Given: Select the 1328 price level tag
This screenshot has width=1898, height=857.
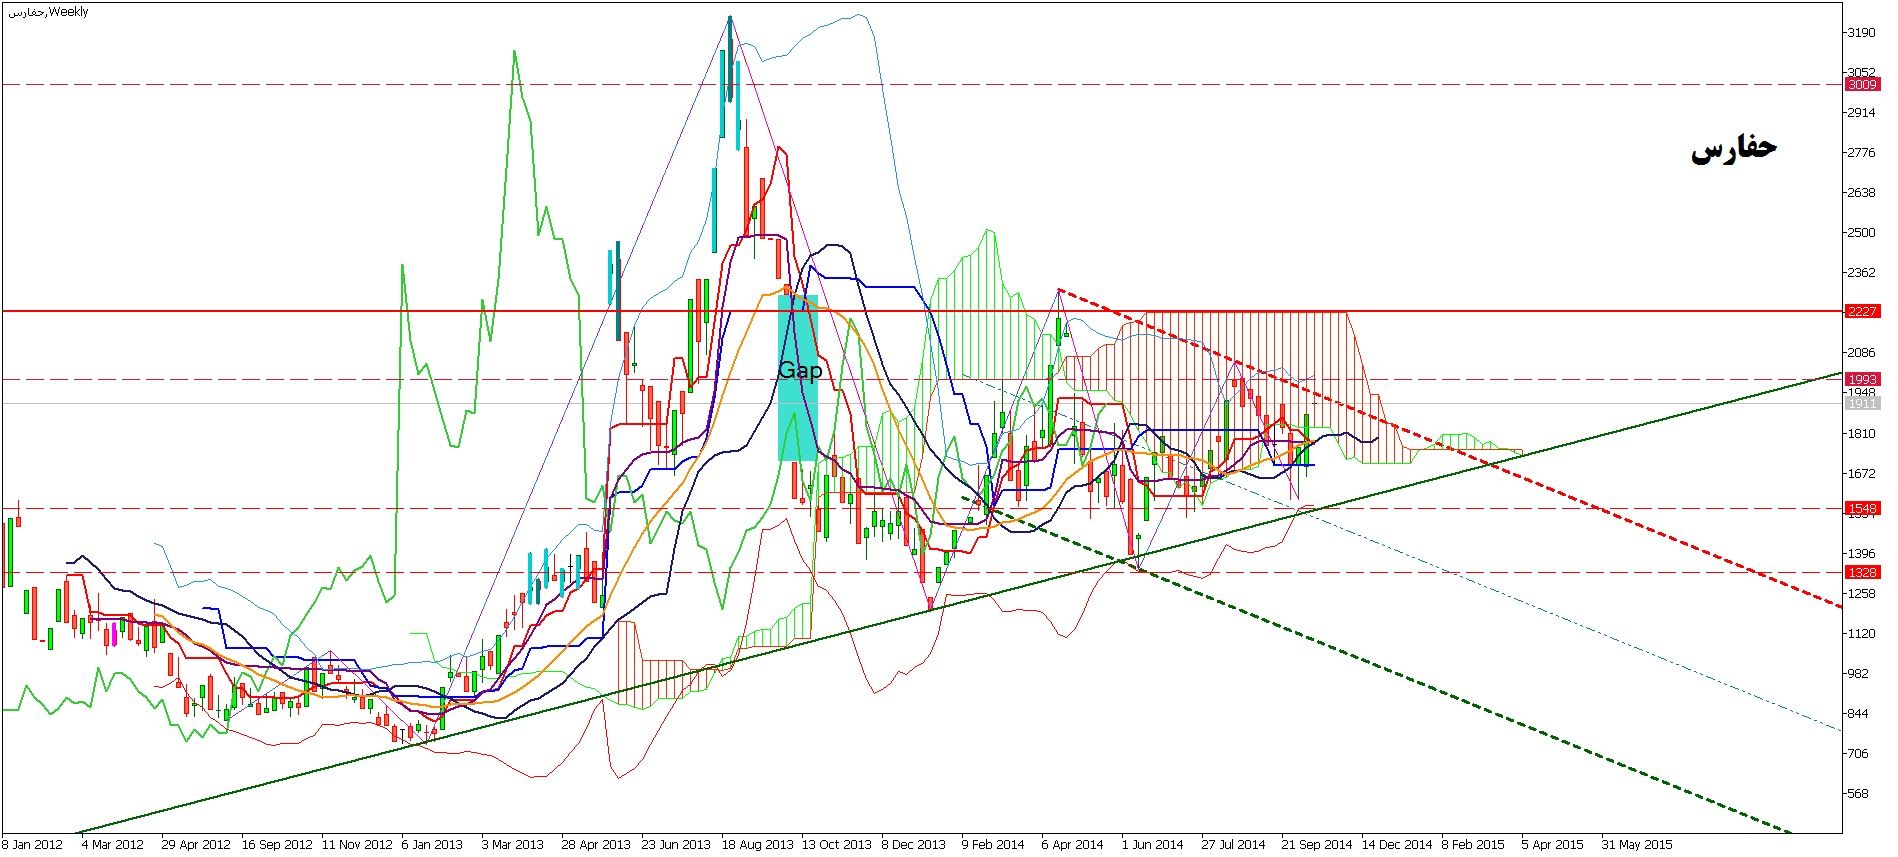Looking at the screenshot, I should point(1862,573).
